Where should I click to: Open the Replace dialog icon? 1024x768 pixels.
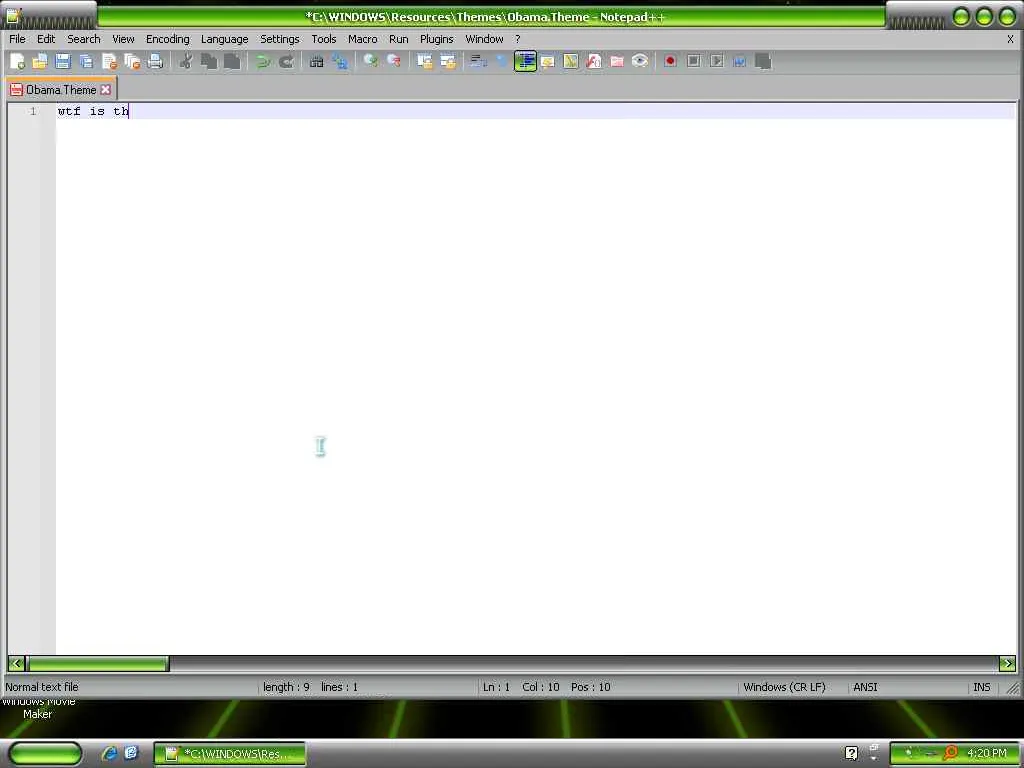click(x=340, y=61)
